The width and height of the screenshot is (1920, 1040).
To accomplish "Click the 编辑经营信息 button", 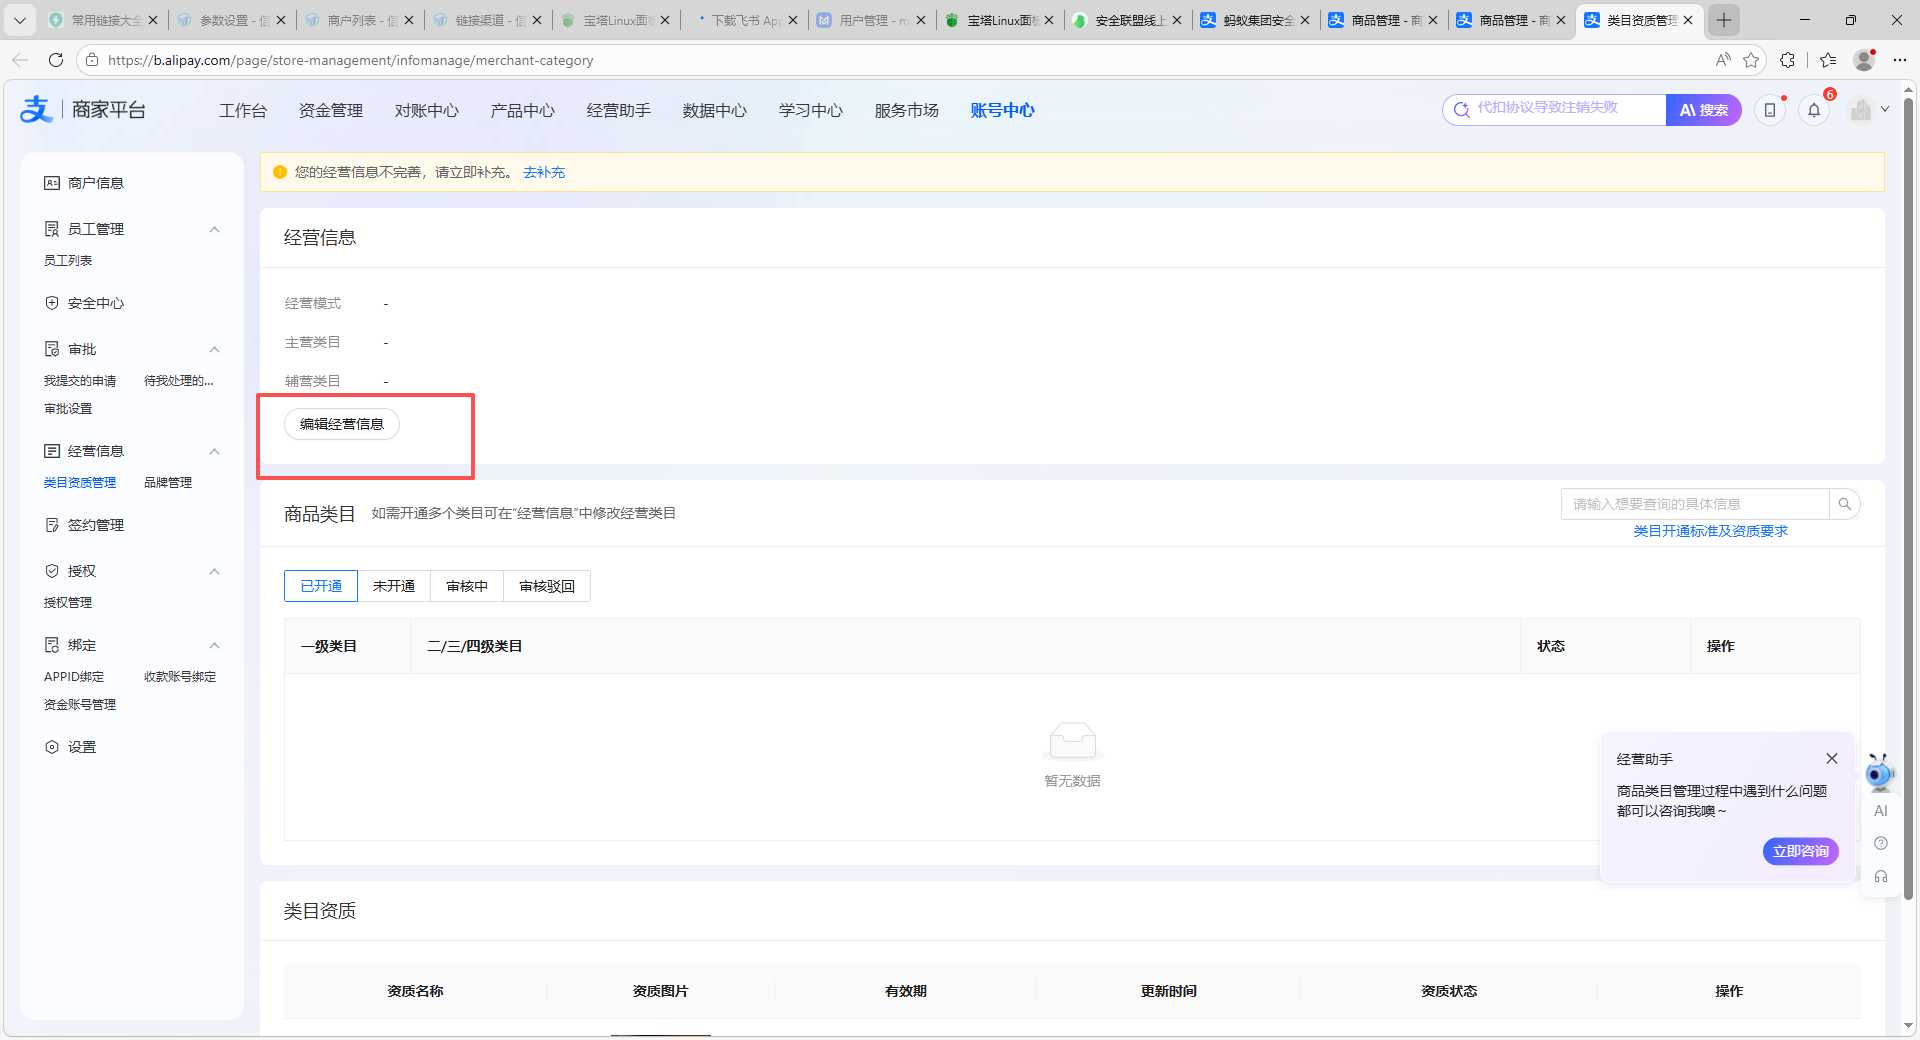I will pyautogui.click(x=341, y=424).
